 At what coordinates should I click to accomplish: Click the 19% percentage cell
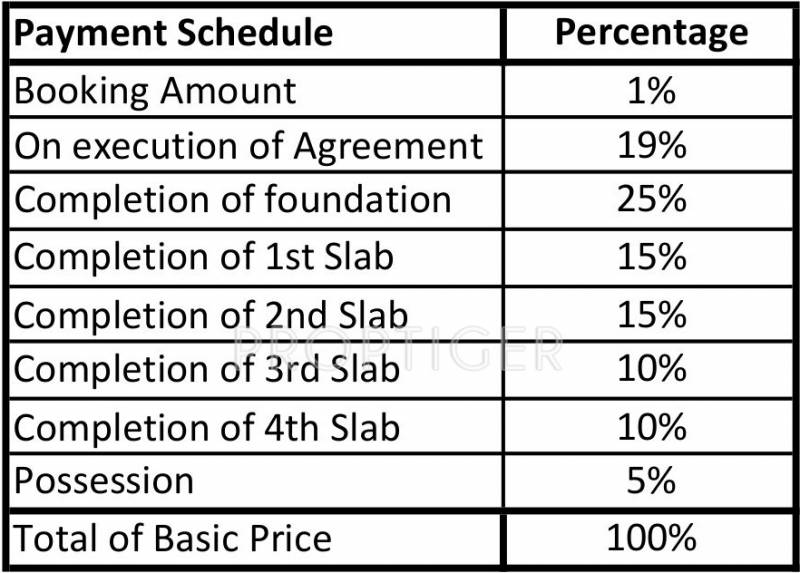651,146
